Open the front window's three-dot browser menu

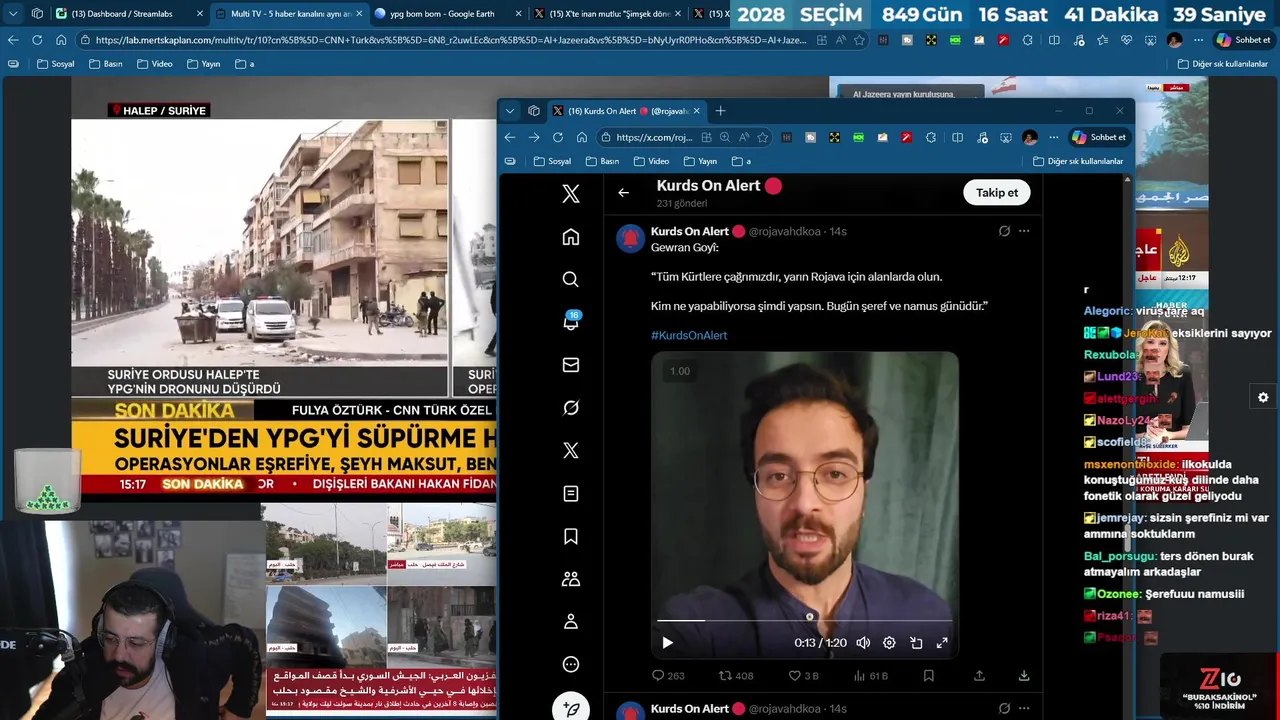pos(1053,137)
